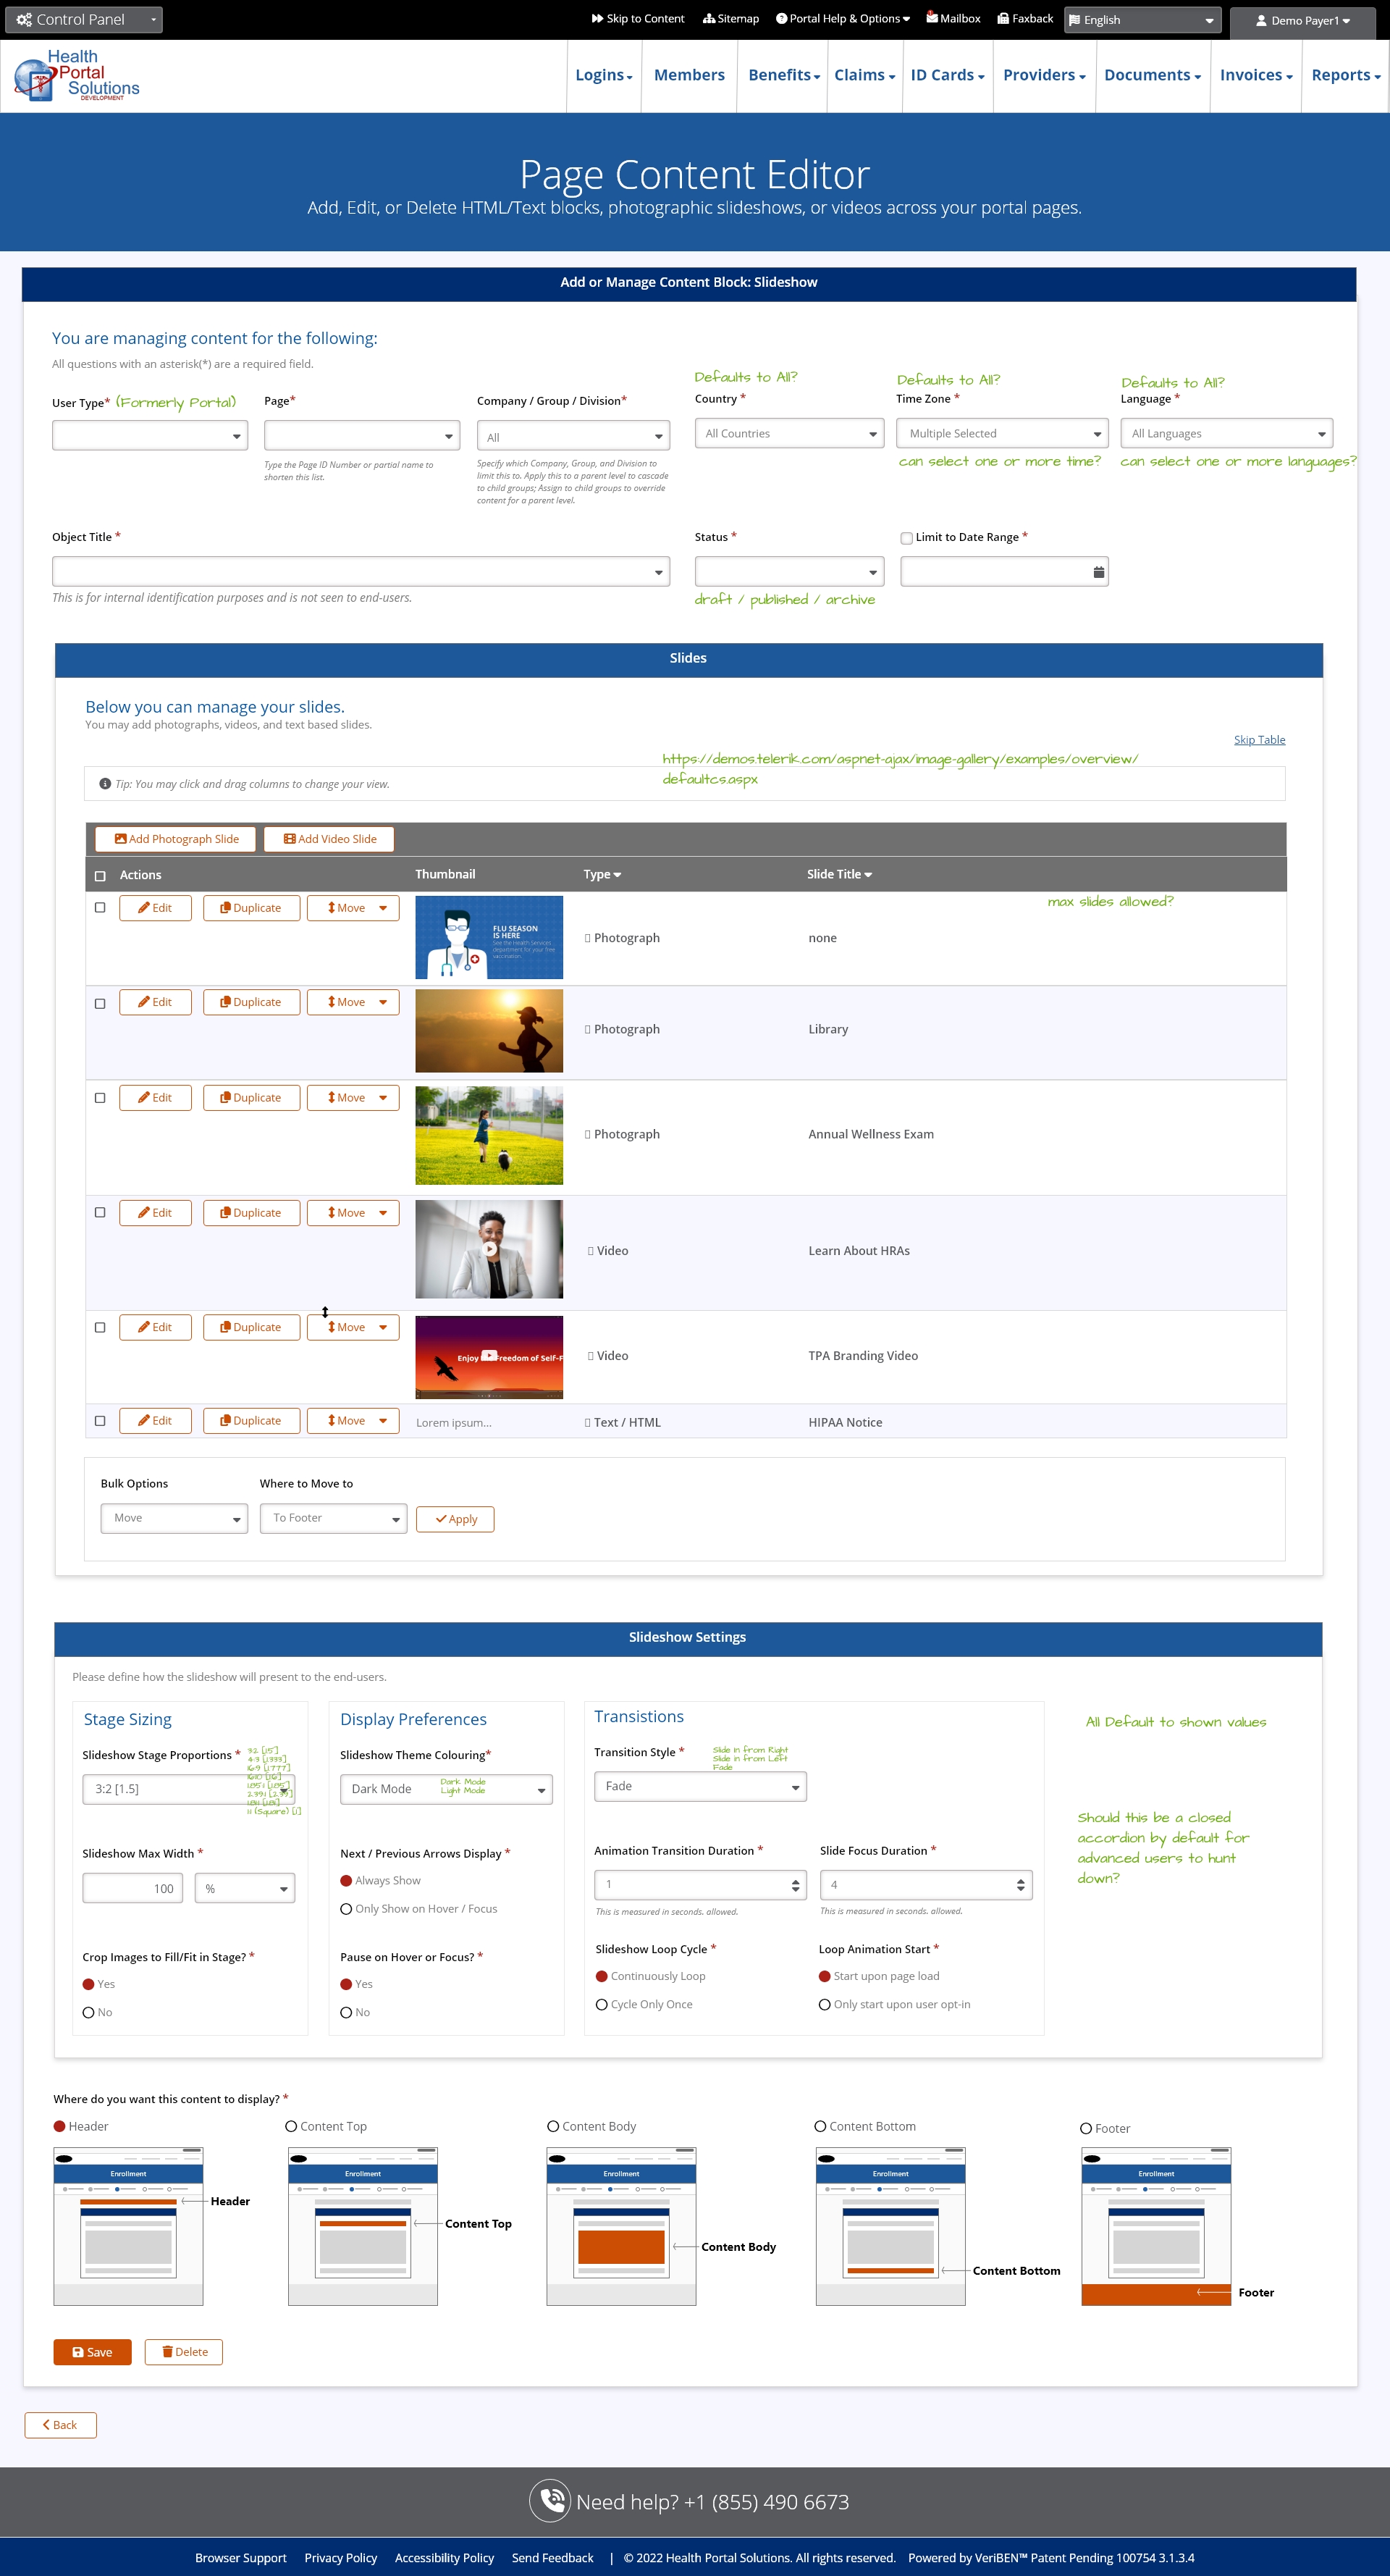1390x2576 pixels.
Task: Open the Page dropdown
Action: coord(362,436)
